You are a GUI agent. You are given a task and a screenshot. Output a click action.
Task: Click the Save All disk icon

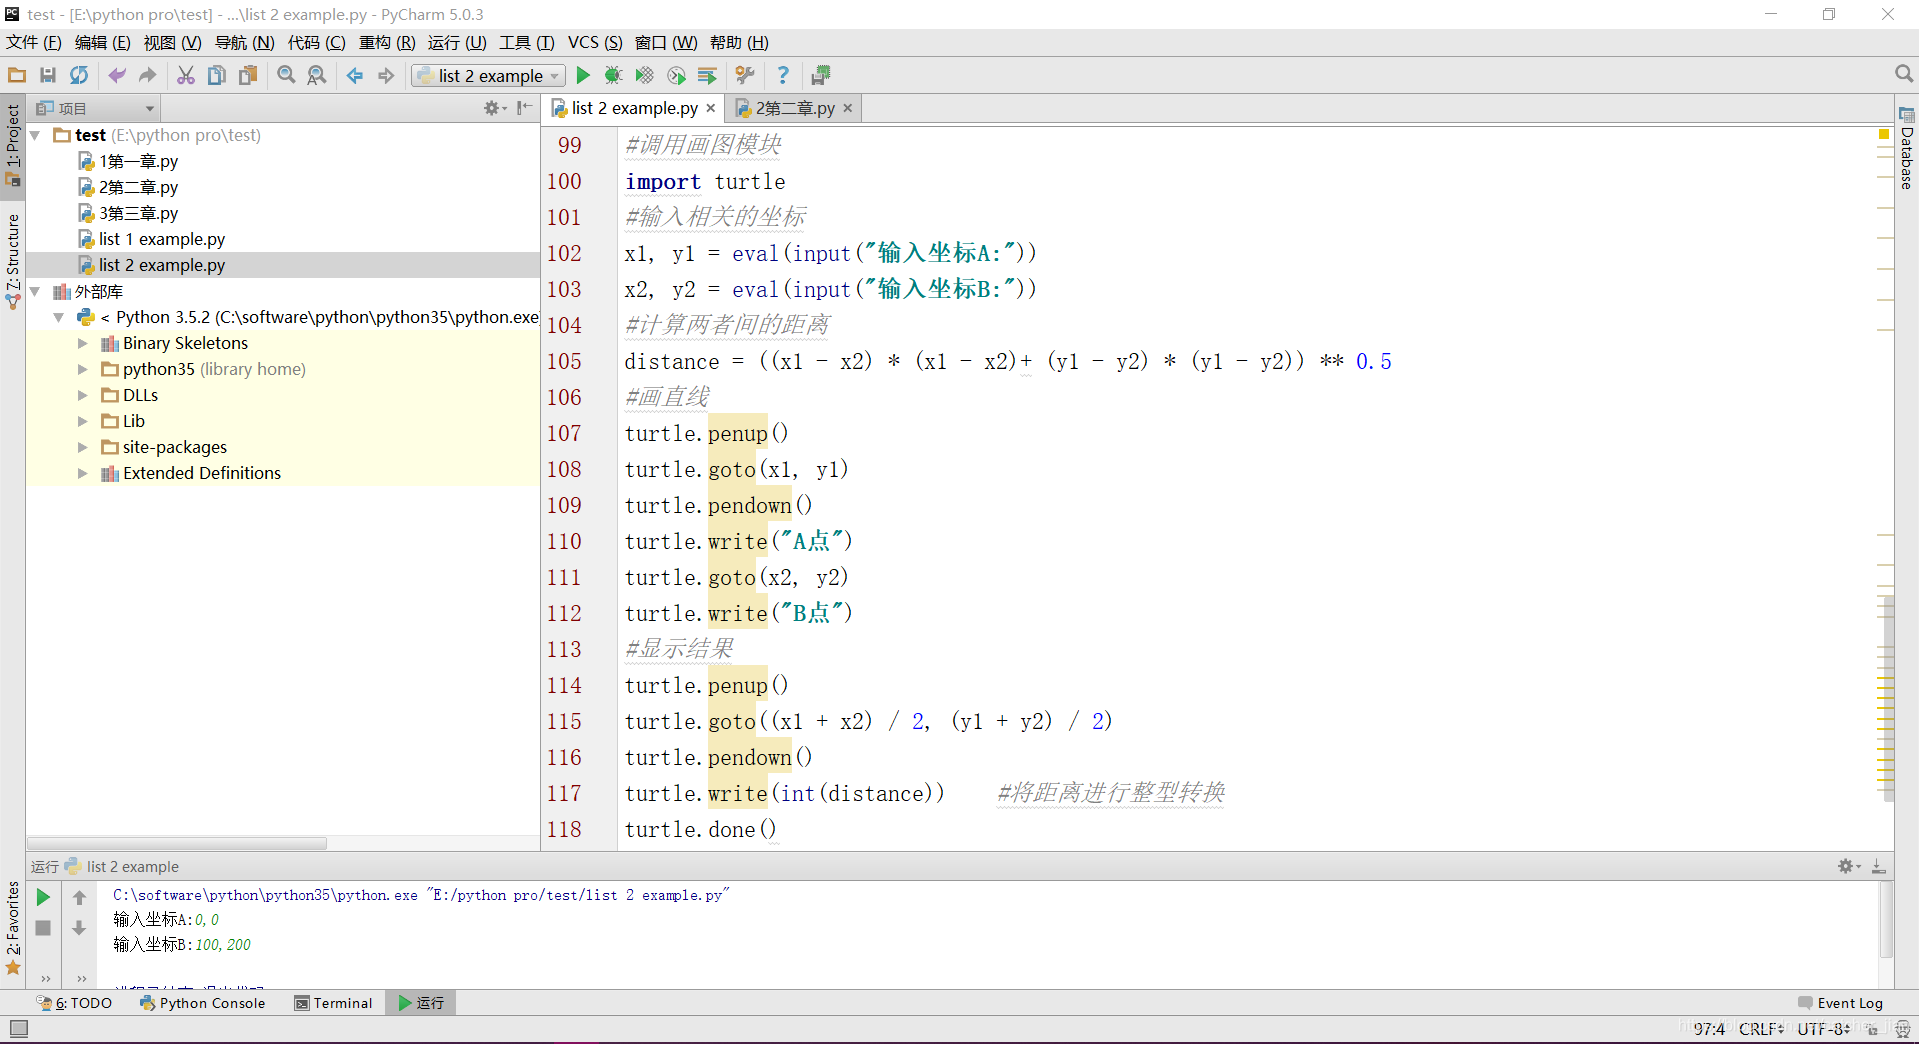tap(48, 75)
